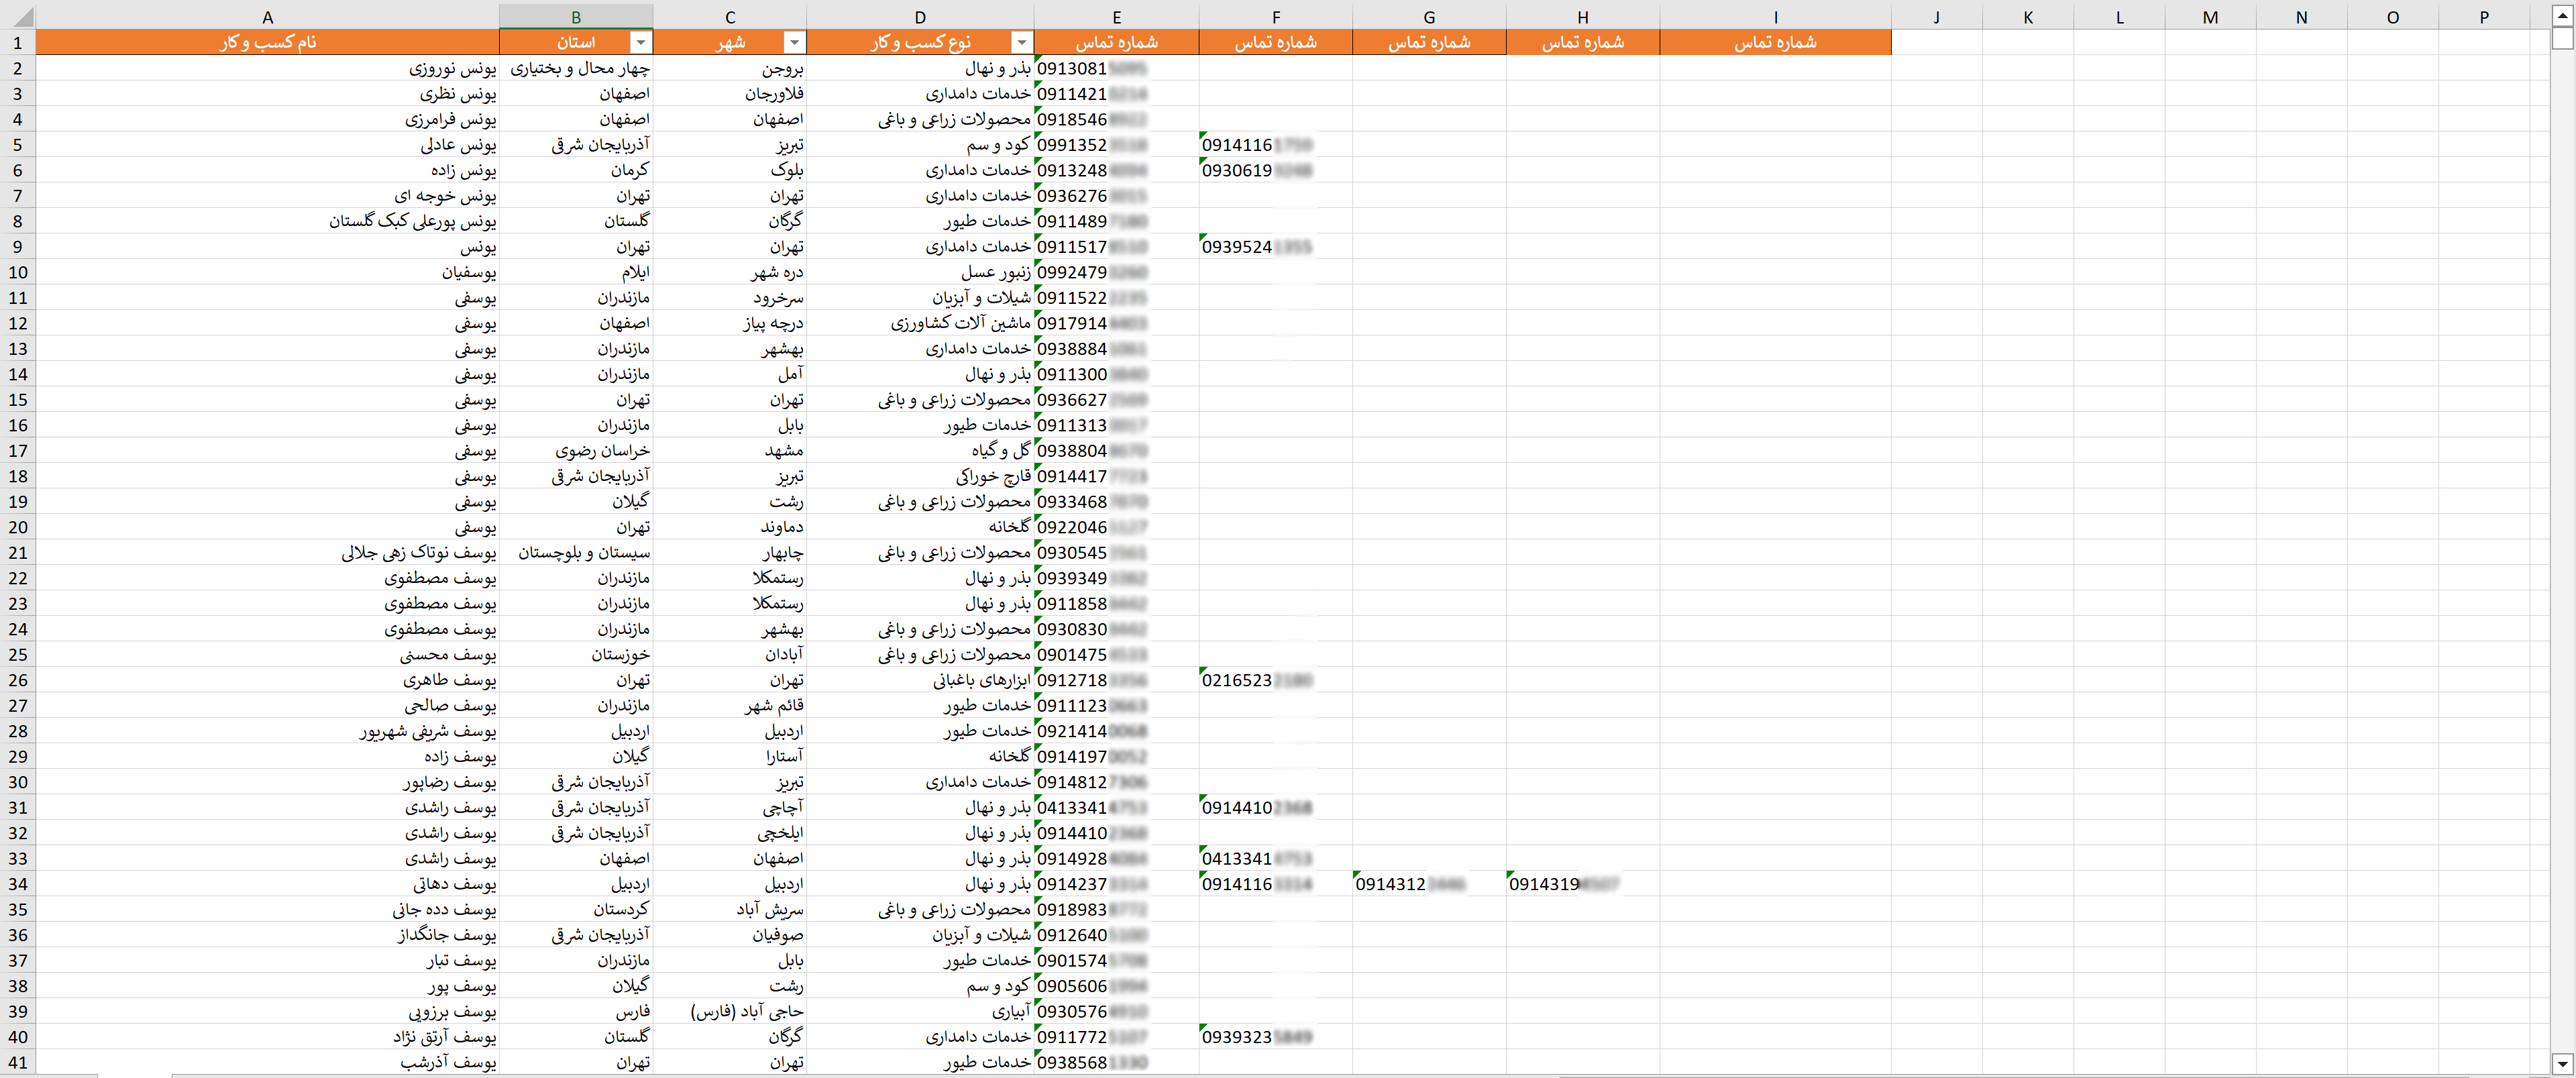Select column P header

click(2484, 17)
